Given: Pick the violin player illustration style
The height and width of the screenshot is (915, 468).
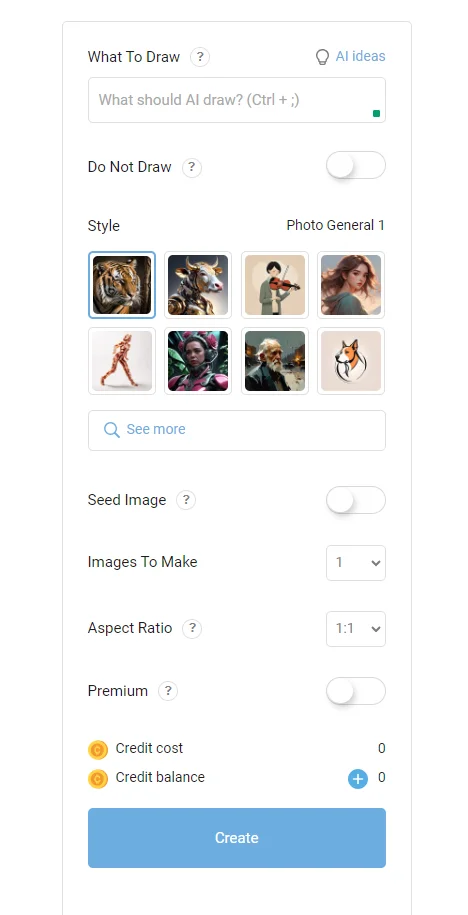Looking at the screenshot, I should 275,285.
